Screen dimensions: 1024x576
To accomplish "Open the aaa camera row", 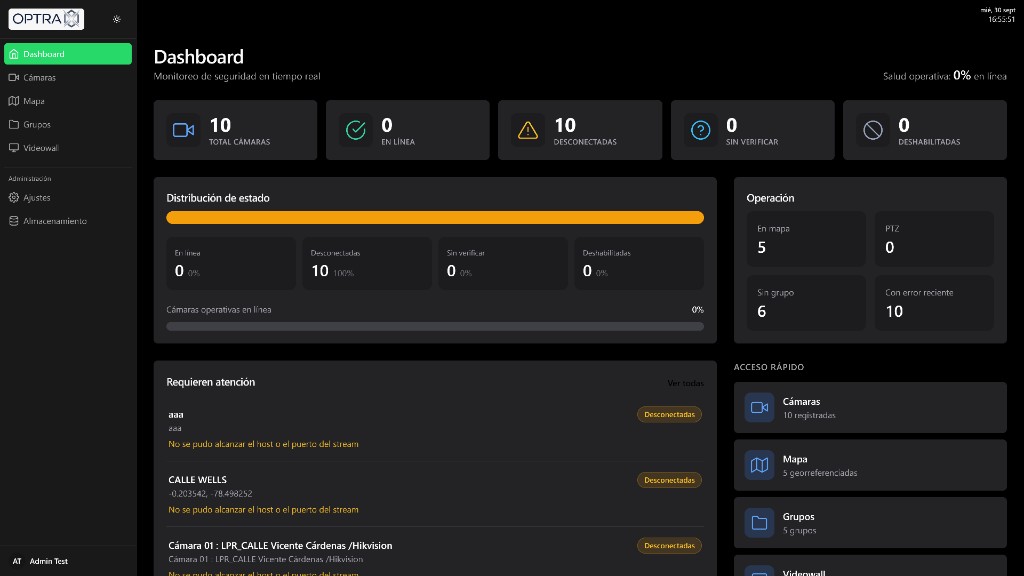I will click(x=435, y=429).
